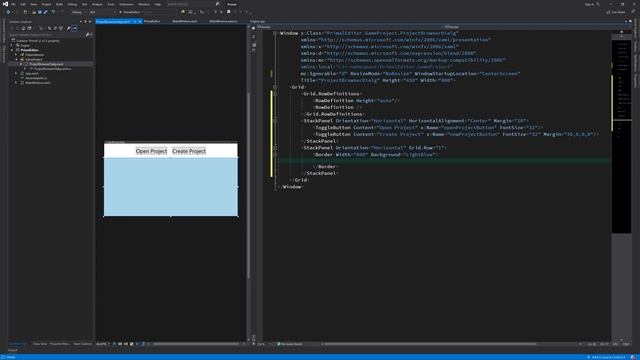
Task: Toggle Preview Selected Items in Solution Explorer
Action: tap(75, 28)
